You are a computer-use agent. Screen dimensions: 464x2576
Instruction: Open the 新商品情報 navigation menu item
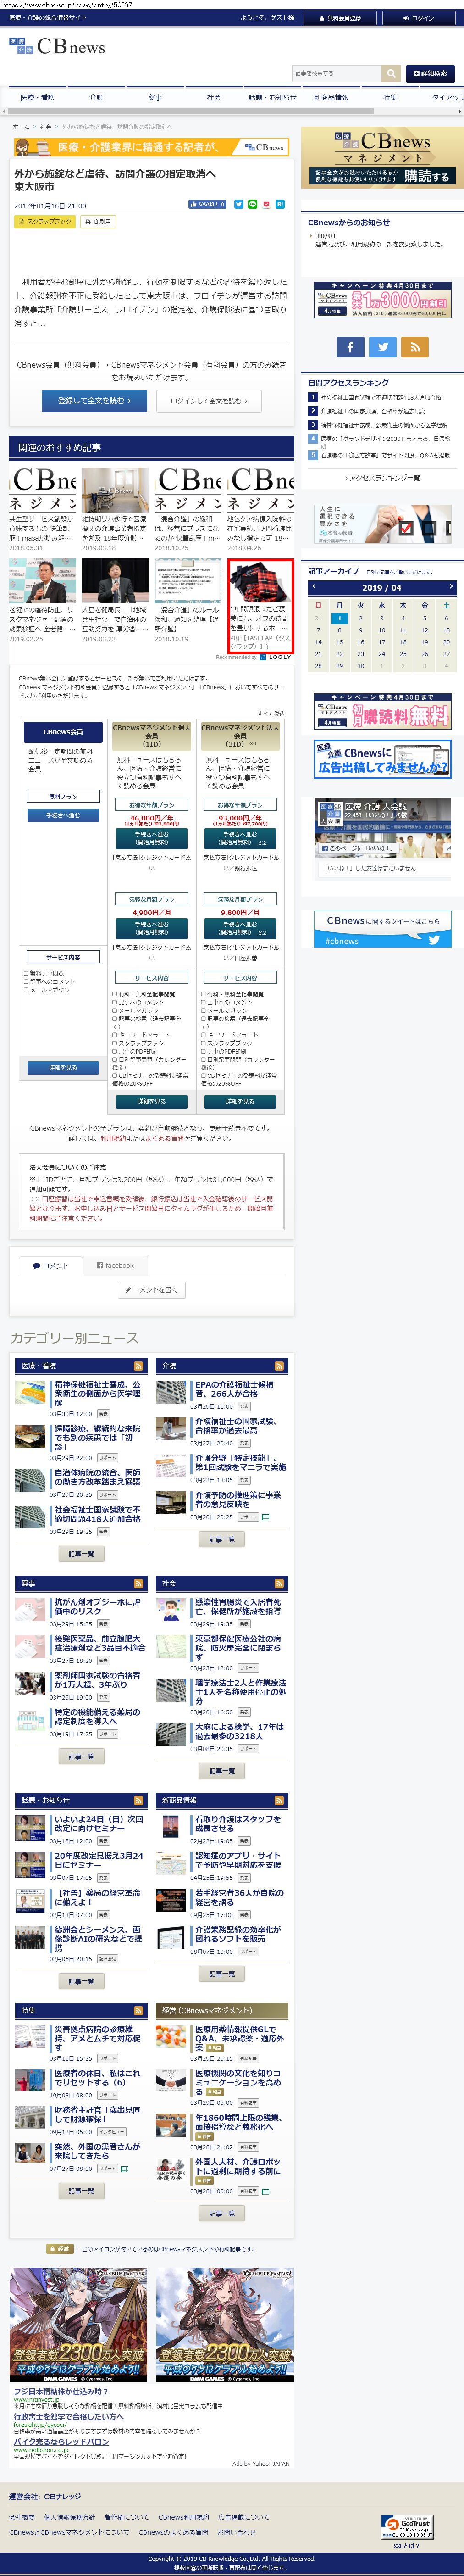coord(331,98)
